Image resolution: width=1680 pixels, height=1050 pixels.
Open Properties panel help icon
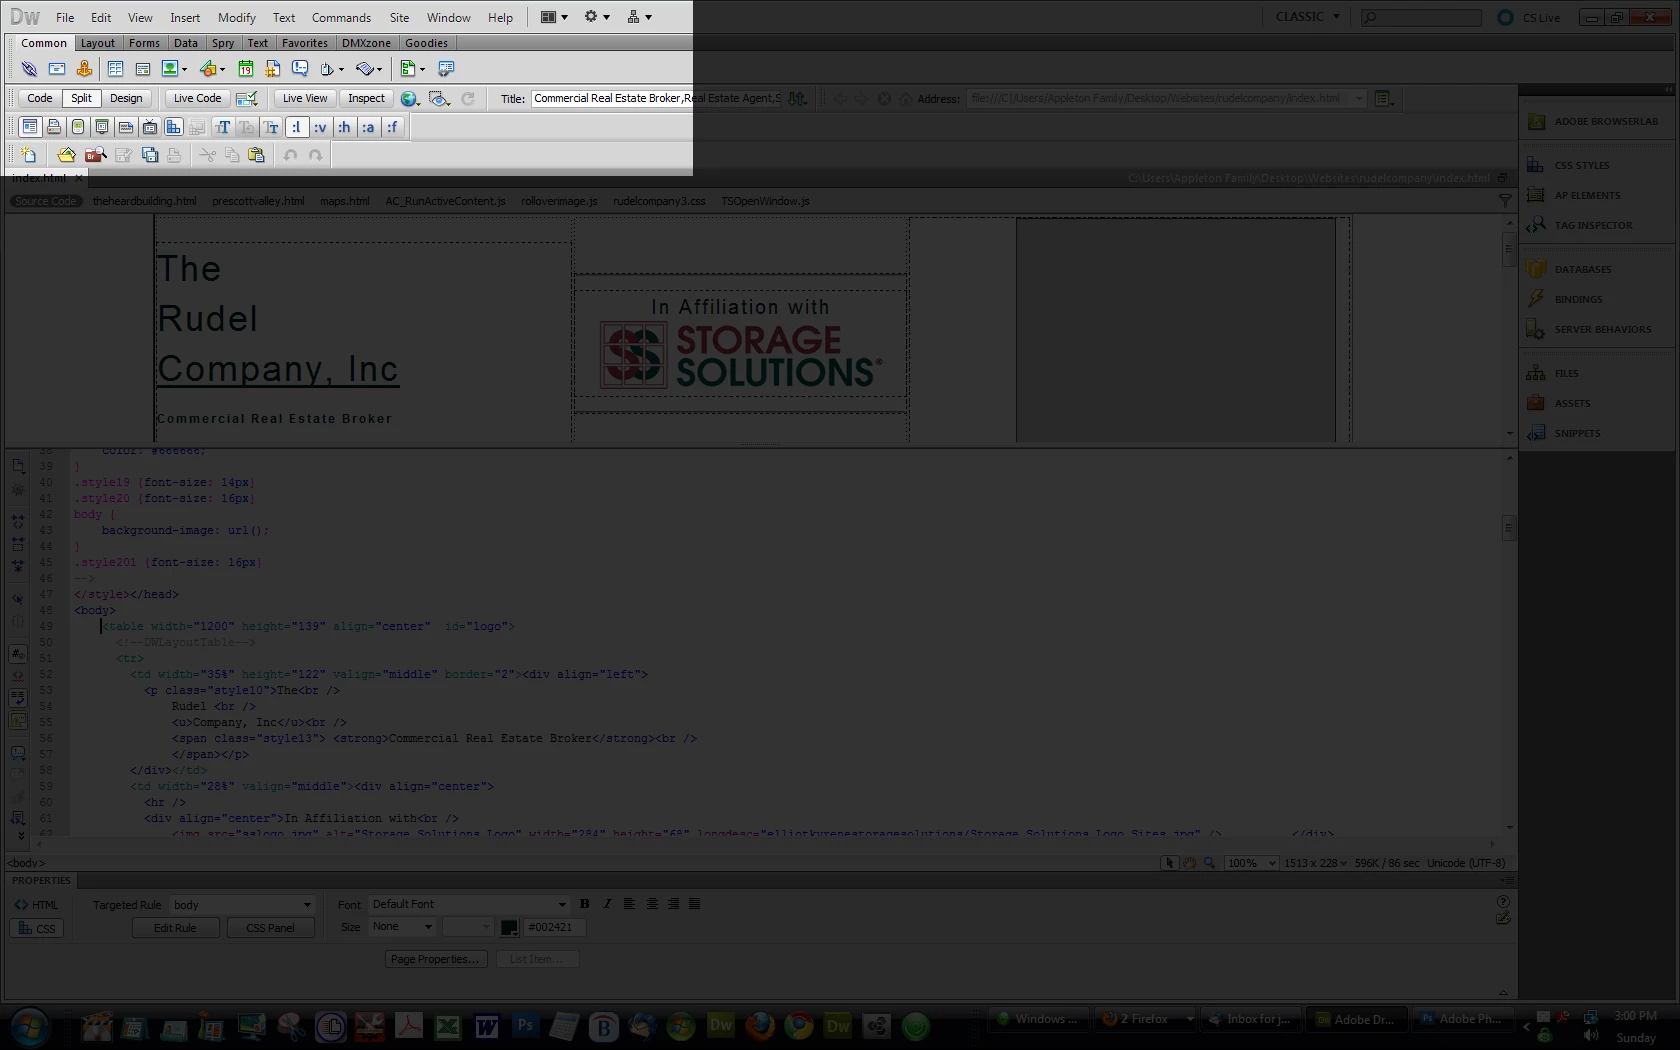[x=1502, y=902]
